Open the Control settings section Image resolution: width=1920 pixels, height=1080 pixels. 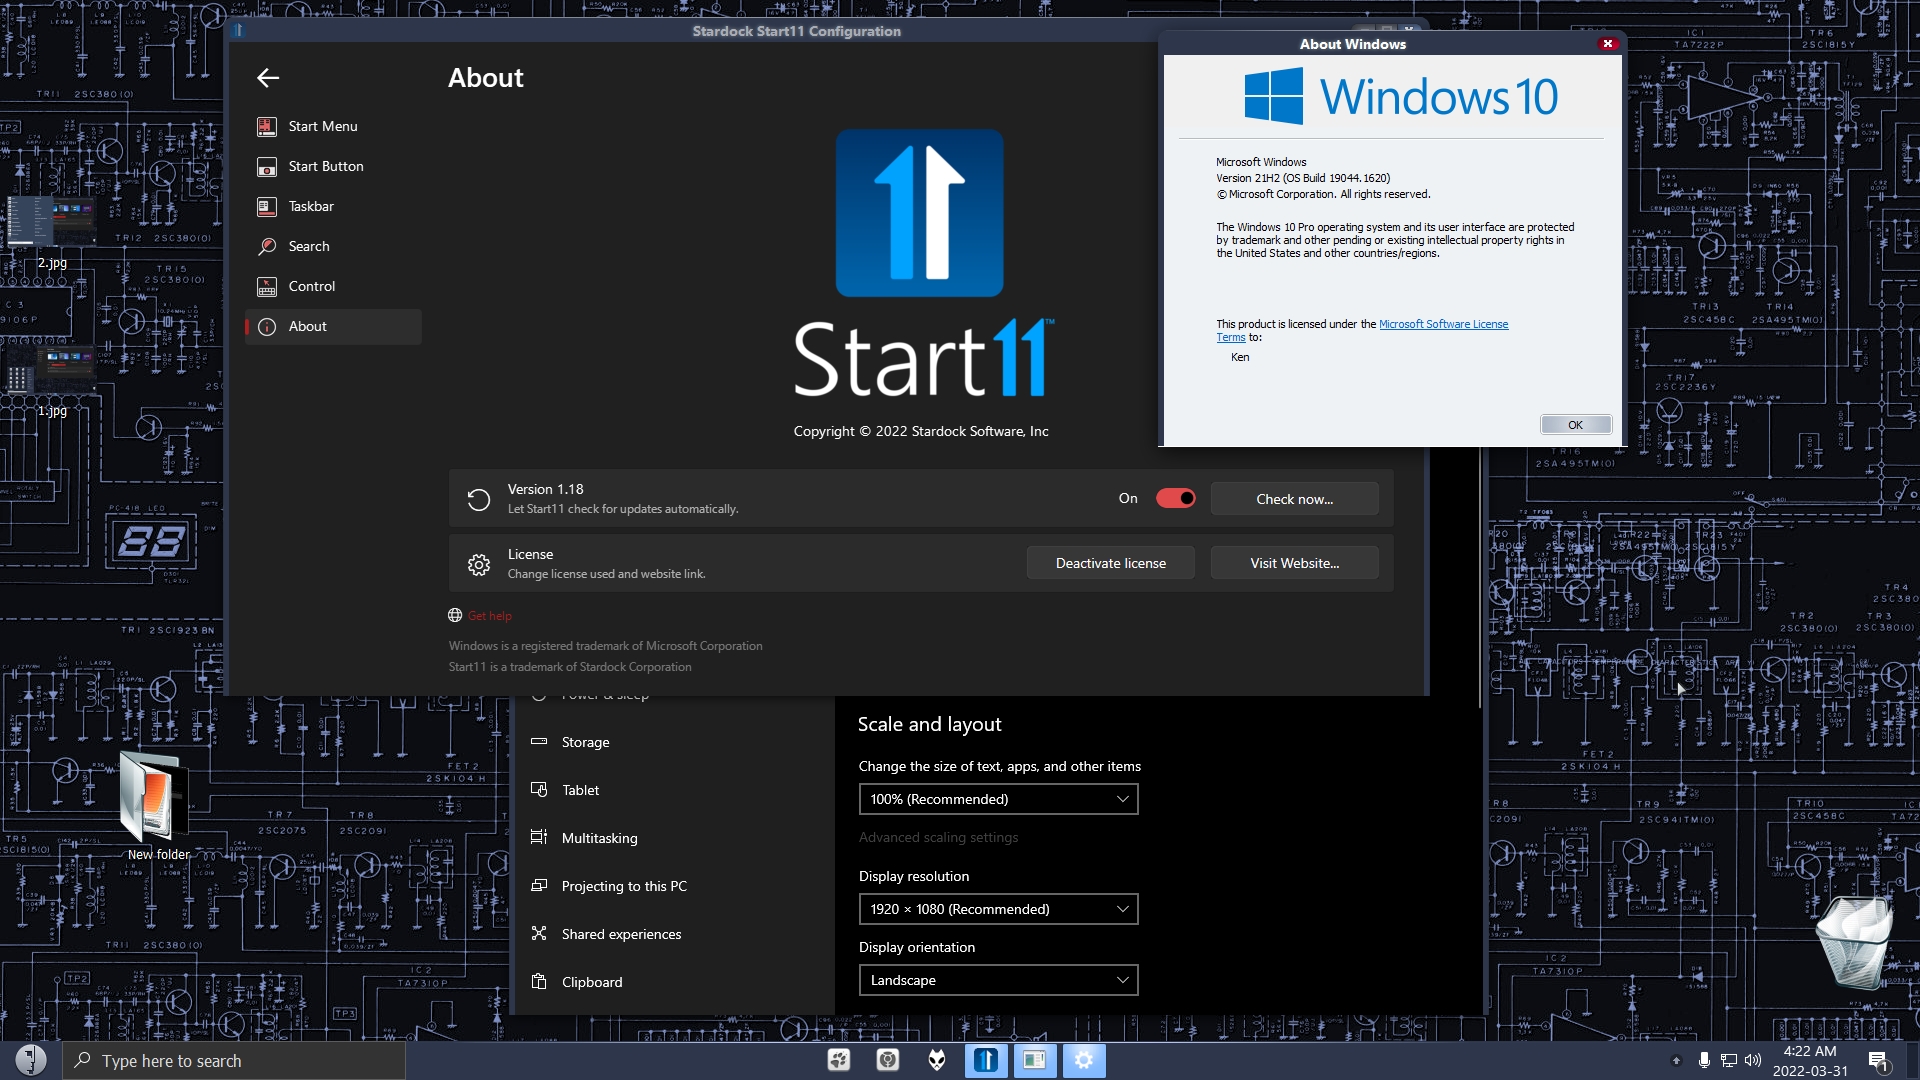coord(333,286)
